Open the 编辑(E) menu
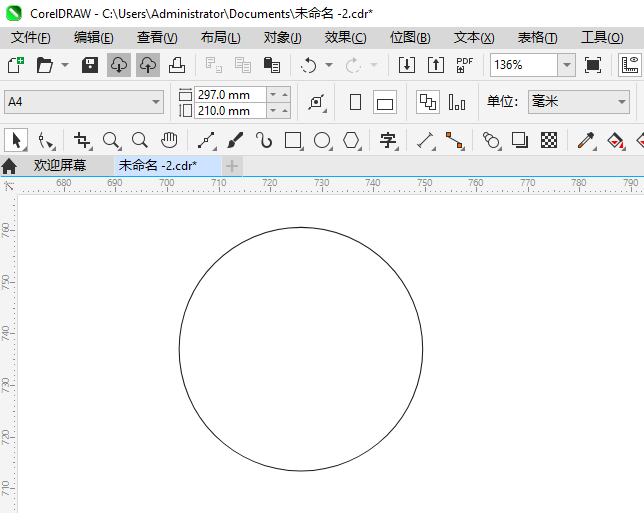This screenshot has width=644, height=513. 94,38
